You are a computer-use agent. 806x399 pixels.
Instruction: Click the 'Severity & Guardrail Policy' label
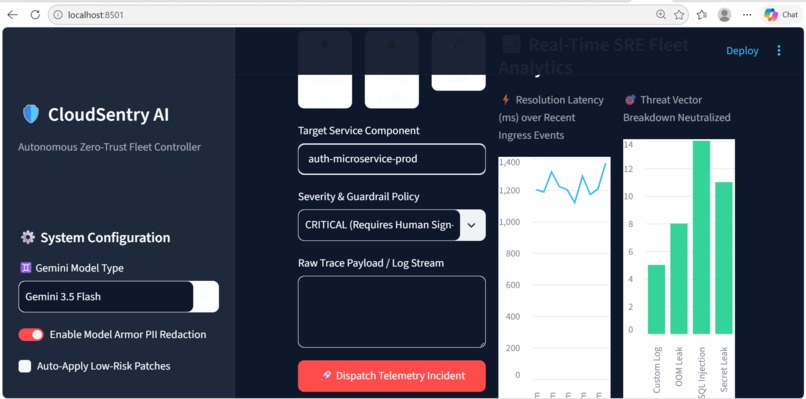[359, 196]
